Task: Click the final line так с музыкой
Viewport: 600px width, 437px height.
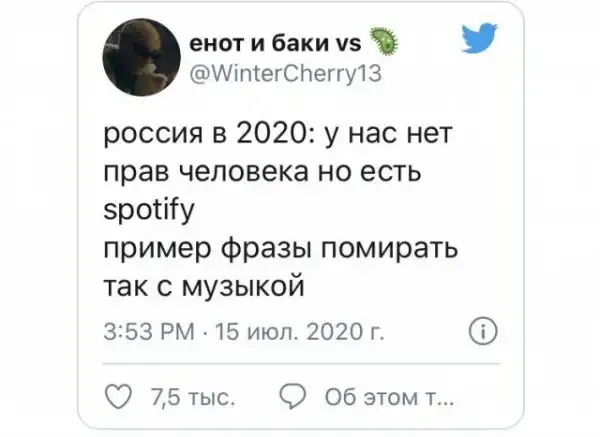Action: click(204, 287)
